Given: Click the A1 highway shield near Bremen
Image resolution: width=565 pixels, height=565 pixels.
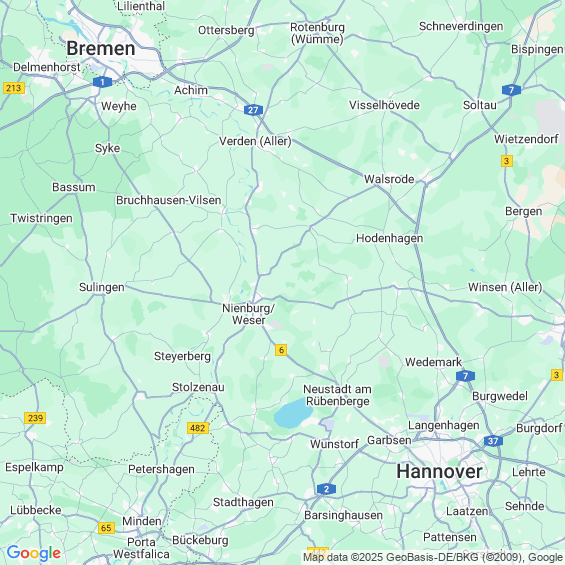Looking at the screenshot, I should pyautogui.click(x=102, y=82).
